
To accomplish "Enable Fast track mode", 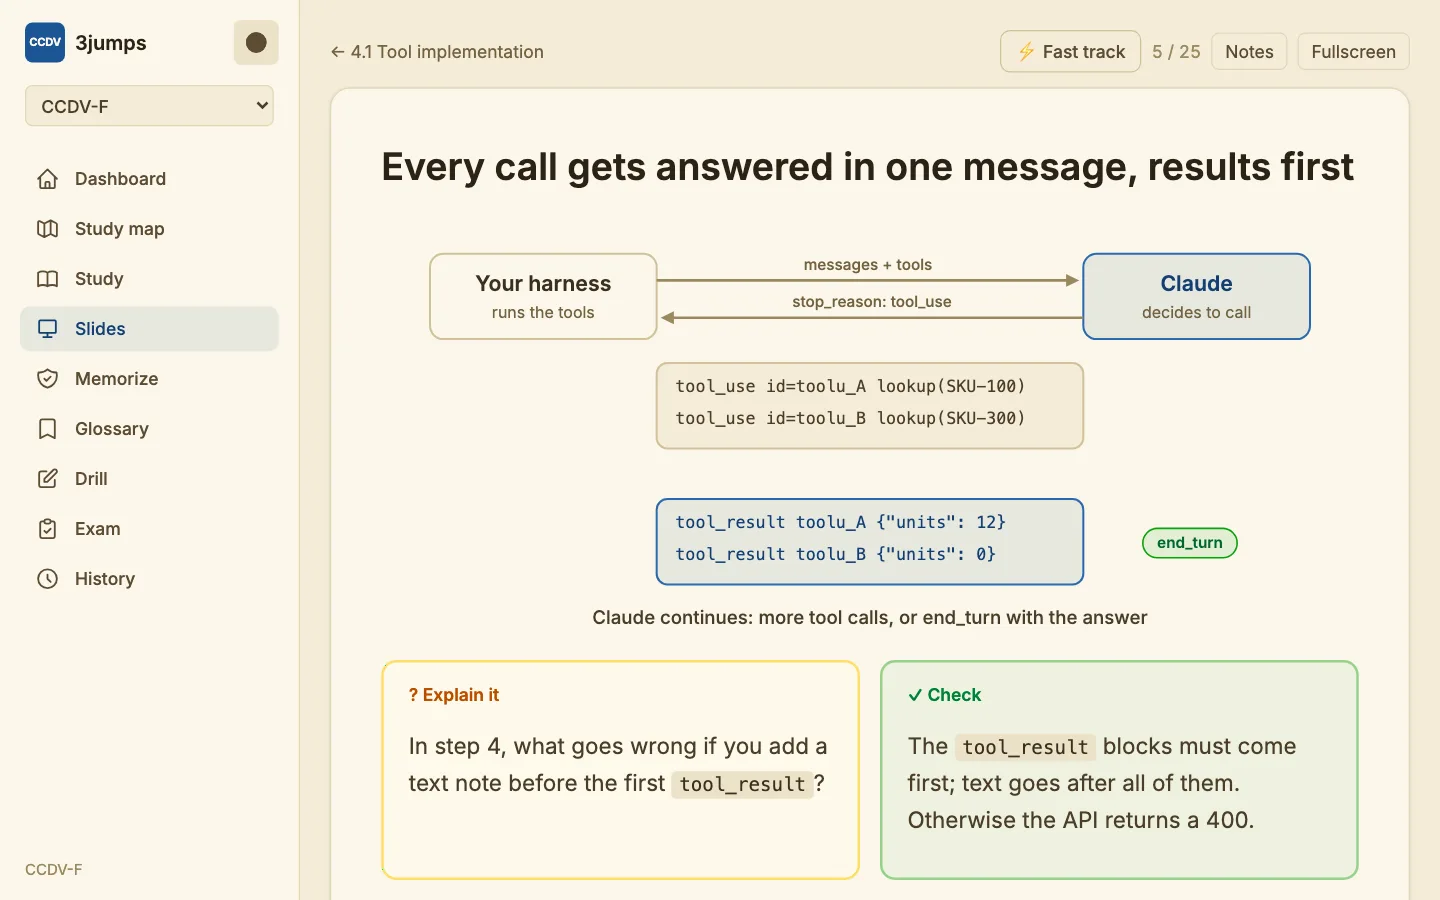I will [x=1070, y=52].
